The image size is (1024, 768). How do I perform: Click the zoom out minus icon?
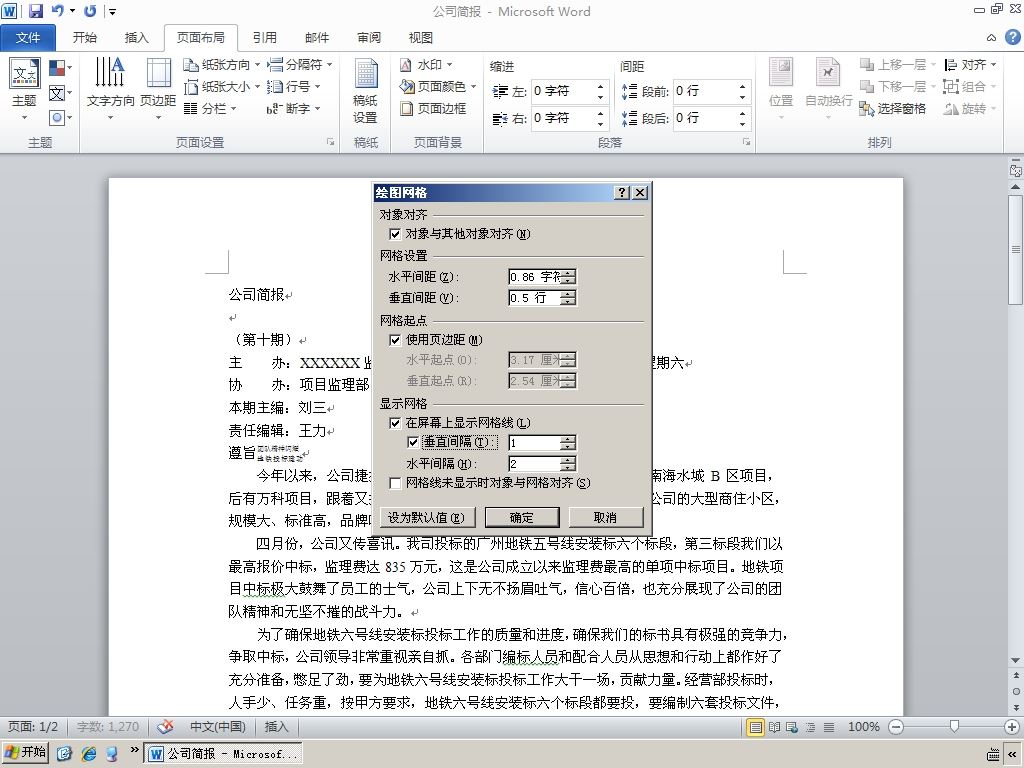896,727
